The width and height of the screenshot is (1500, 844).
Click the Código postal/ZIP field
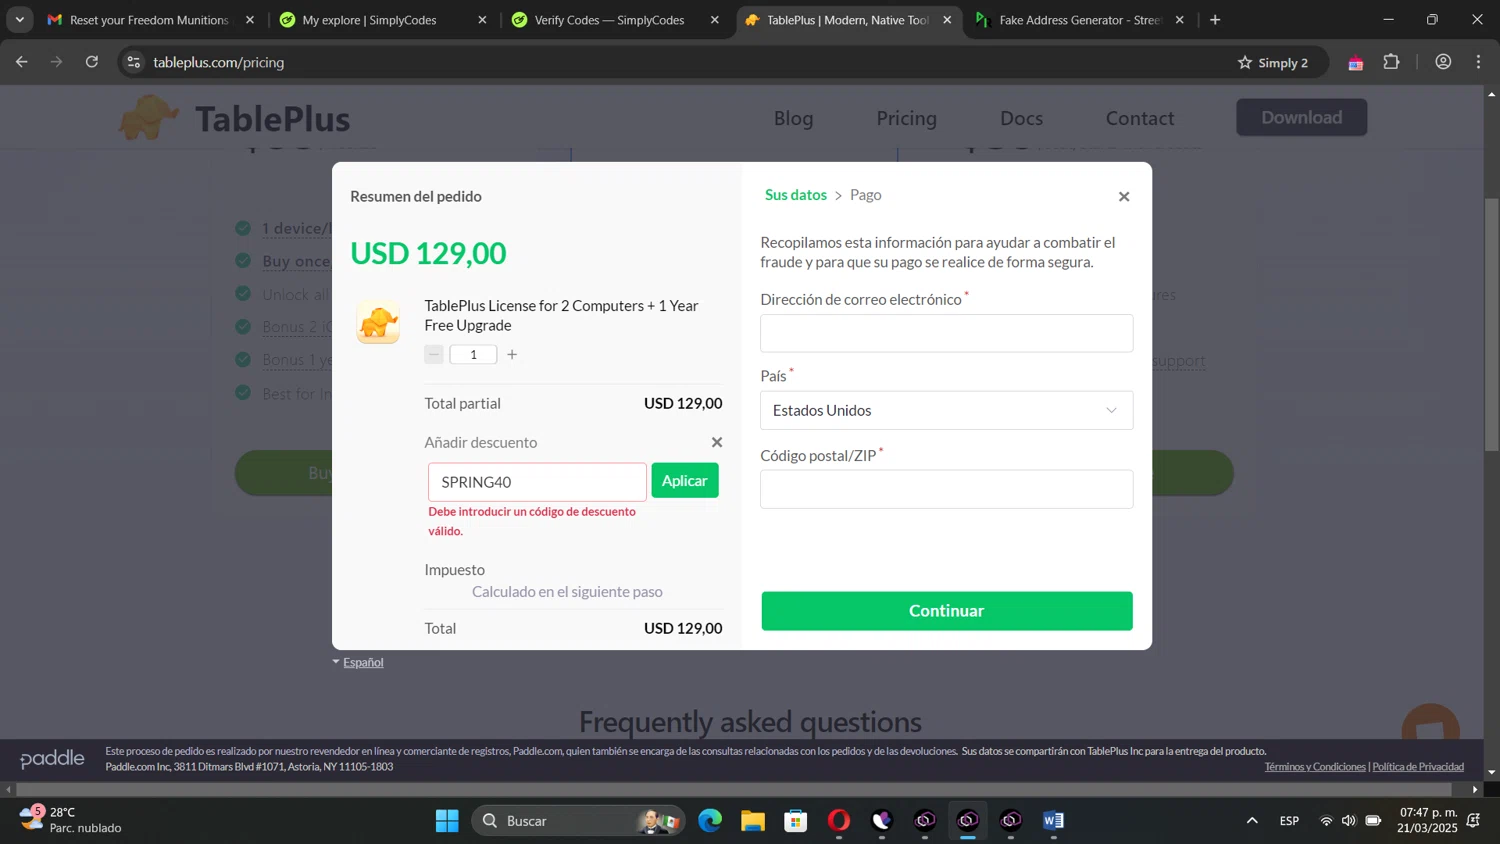click(x=946, y=489)
